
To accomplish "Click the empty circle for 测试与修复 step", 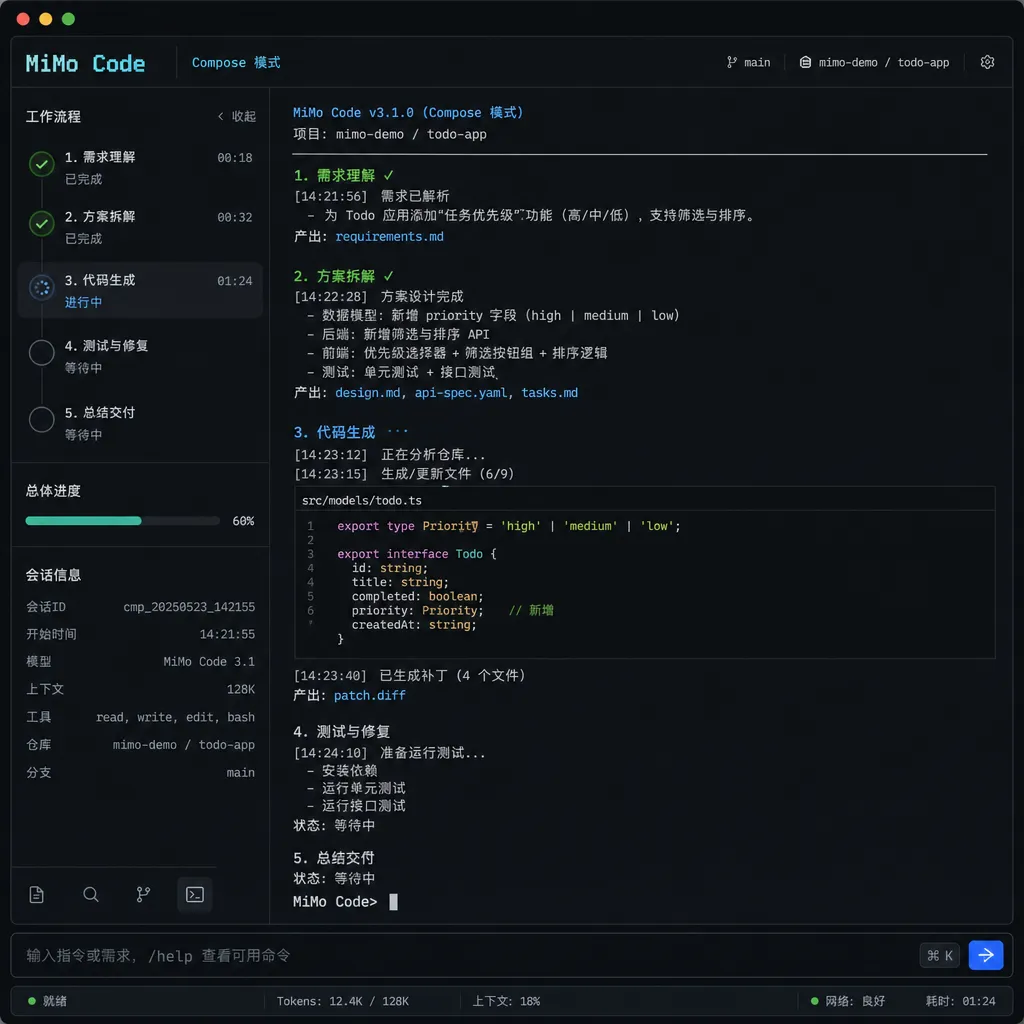I will point(42,353).
